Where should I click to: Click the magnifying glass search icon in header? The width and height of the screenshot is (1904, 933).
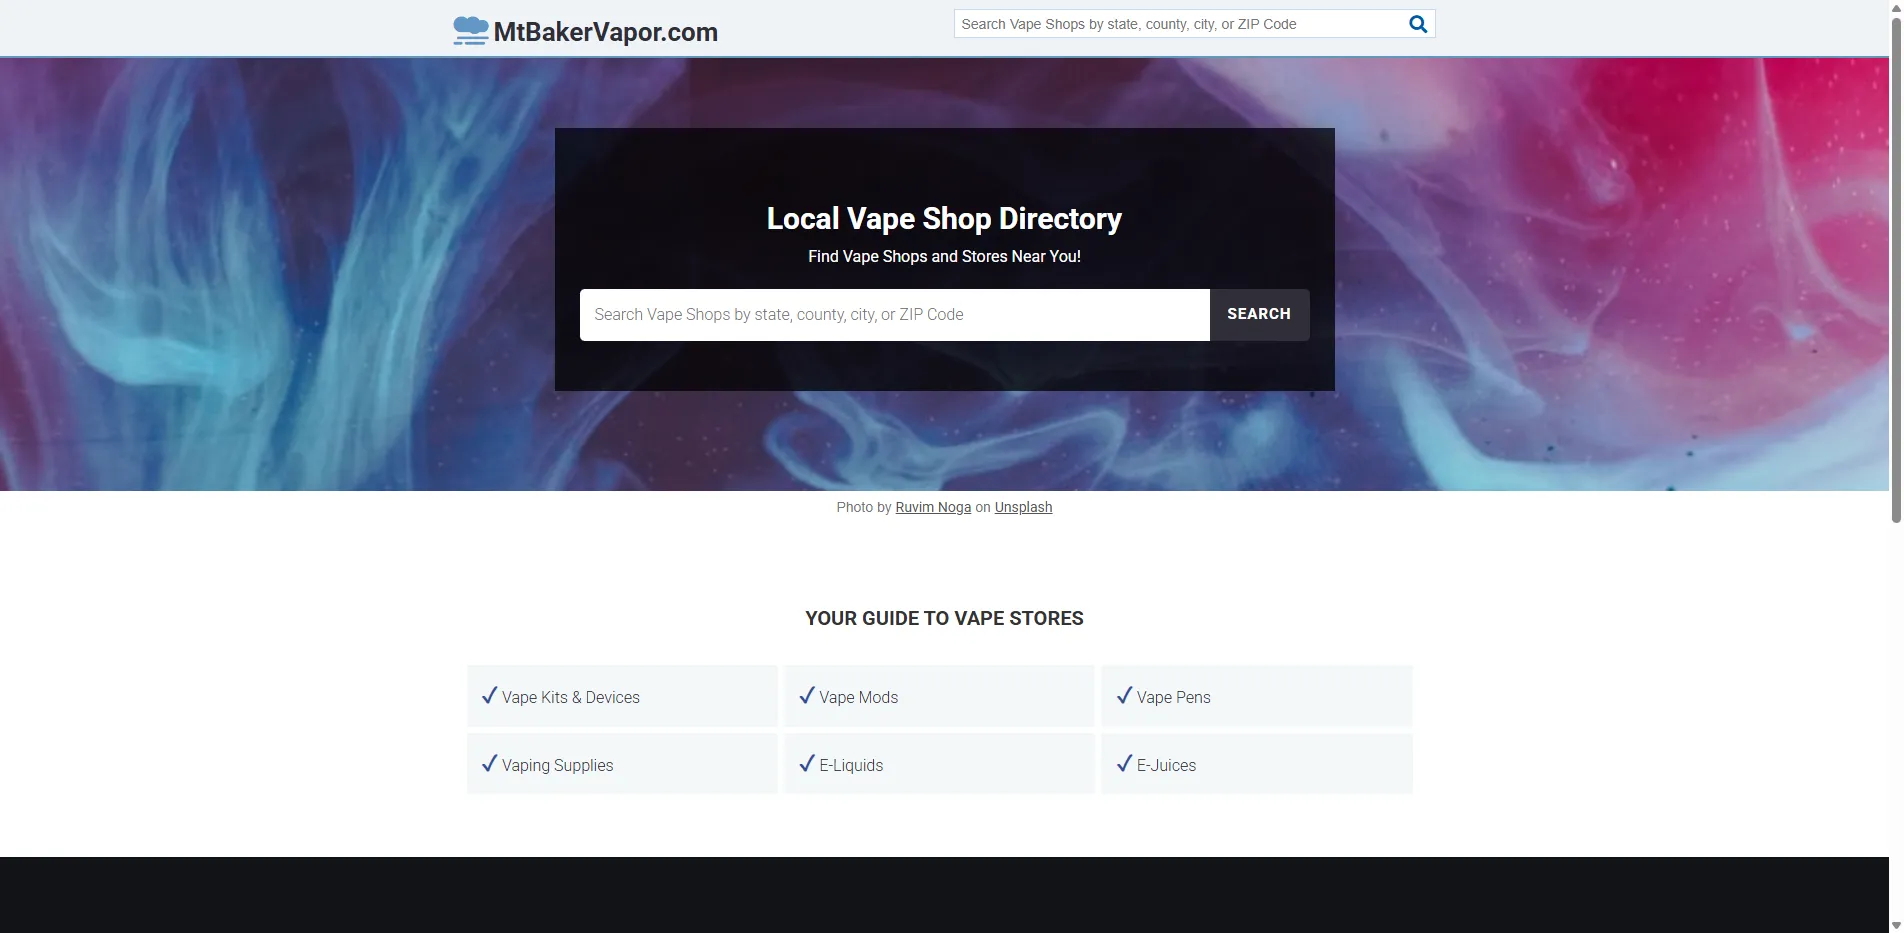click(x=1417, y=24)
